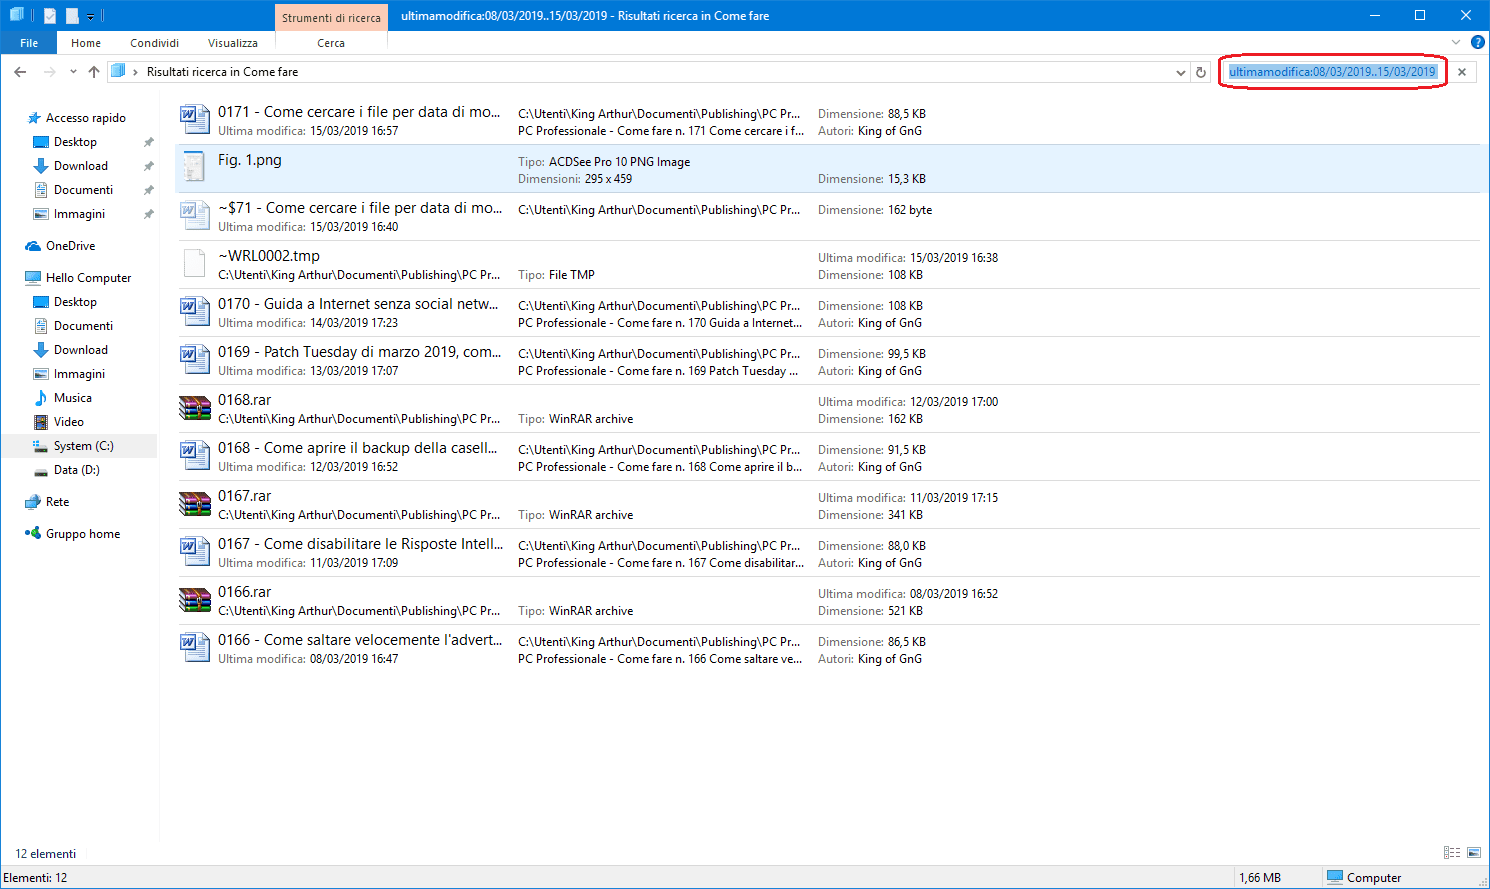The width and height of the screenshot is (1490, 889).
Task: Switch to large icons view in status bar
Action: (x=1474, y=853)
